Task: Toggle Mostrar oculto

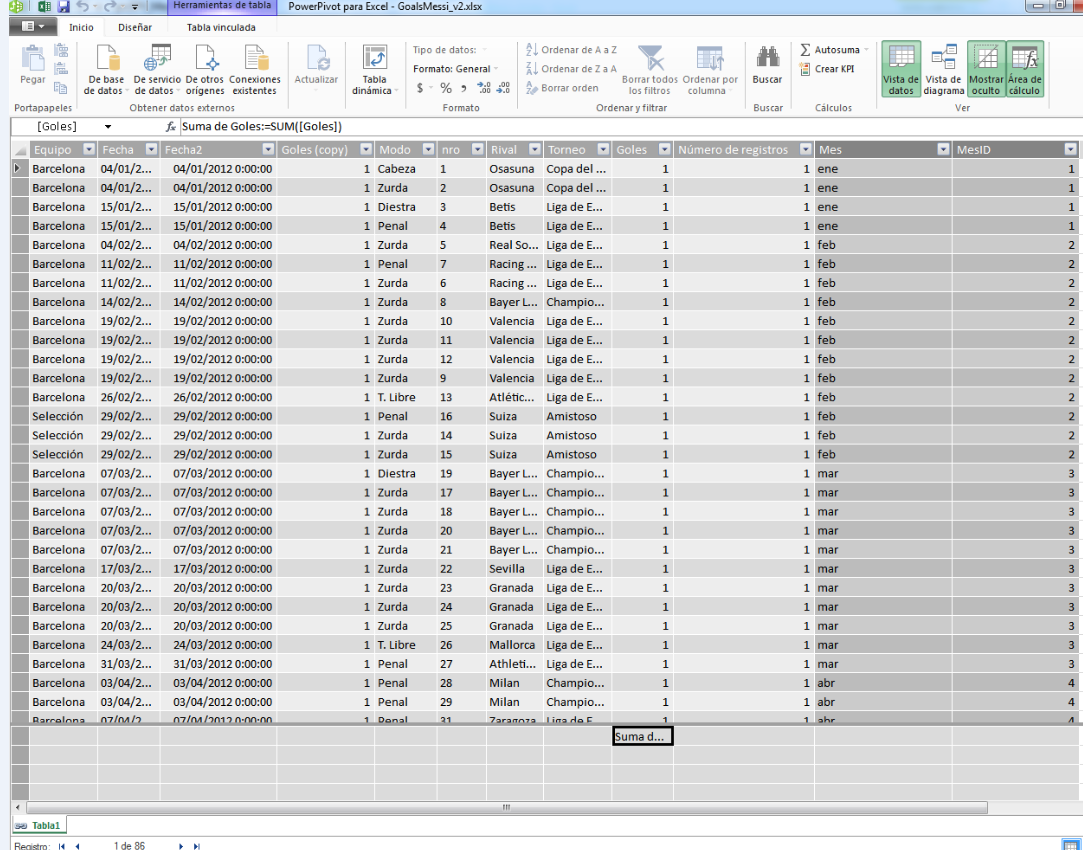Action: coord(986,70)
